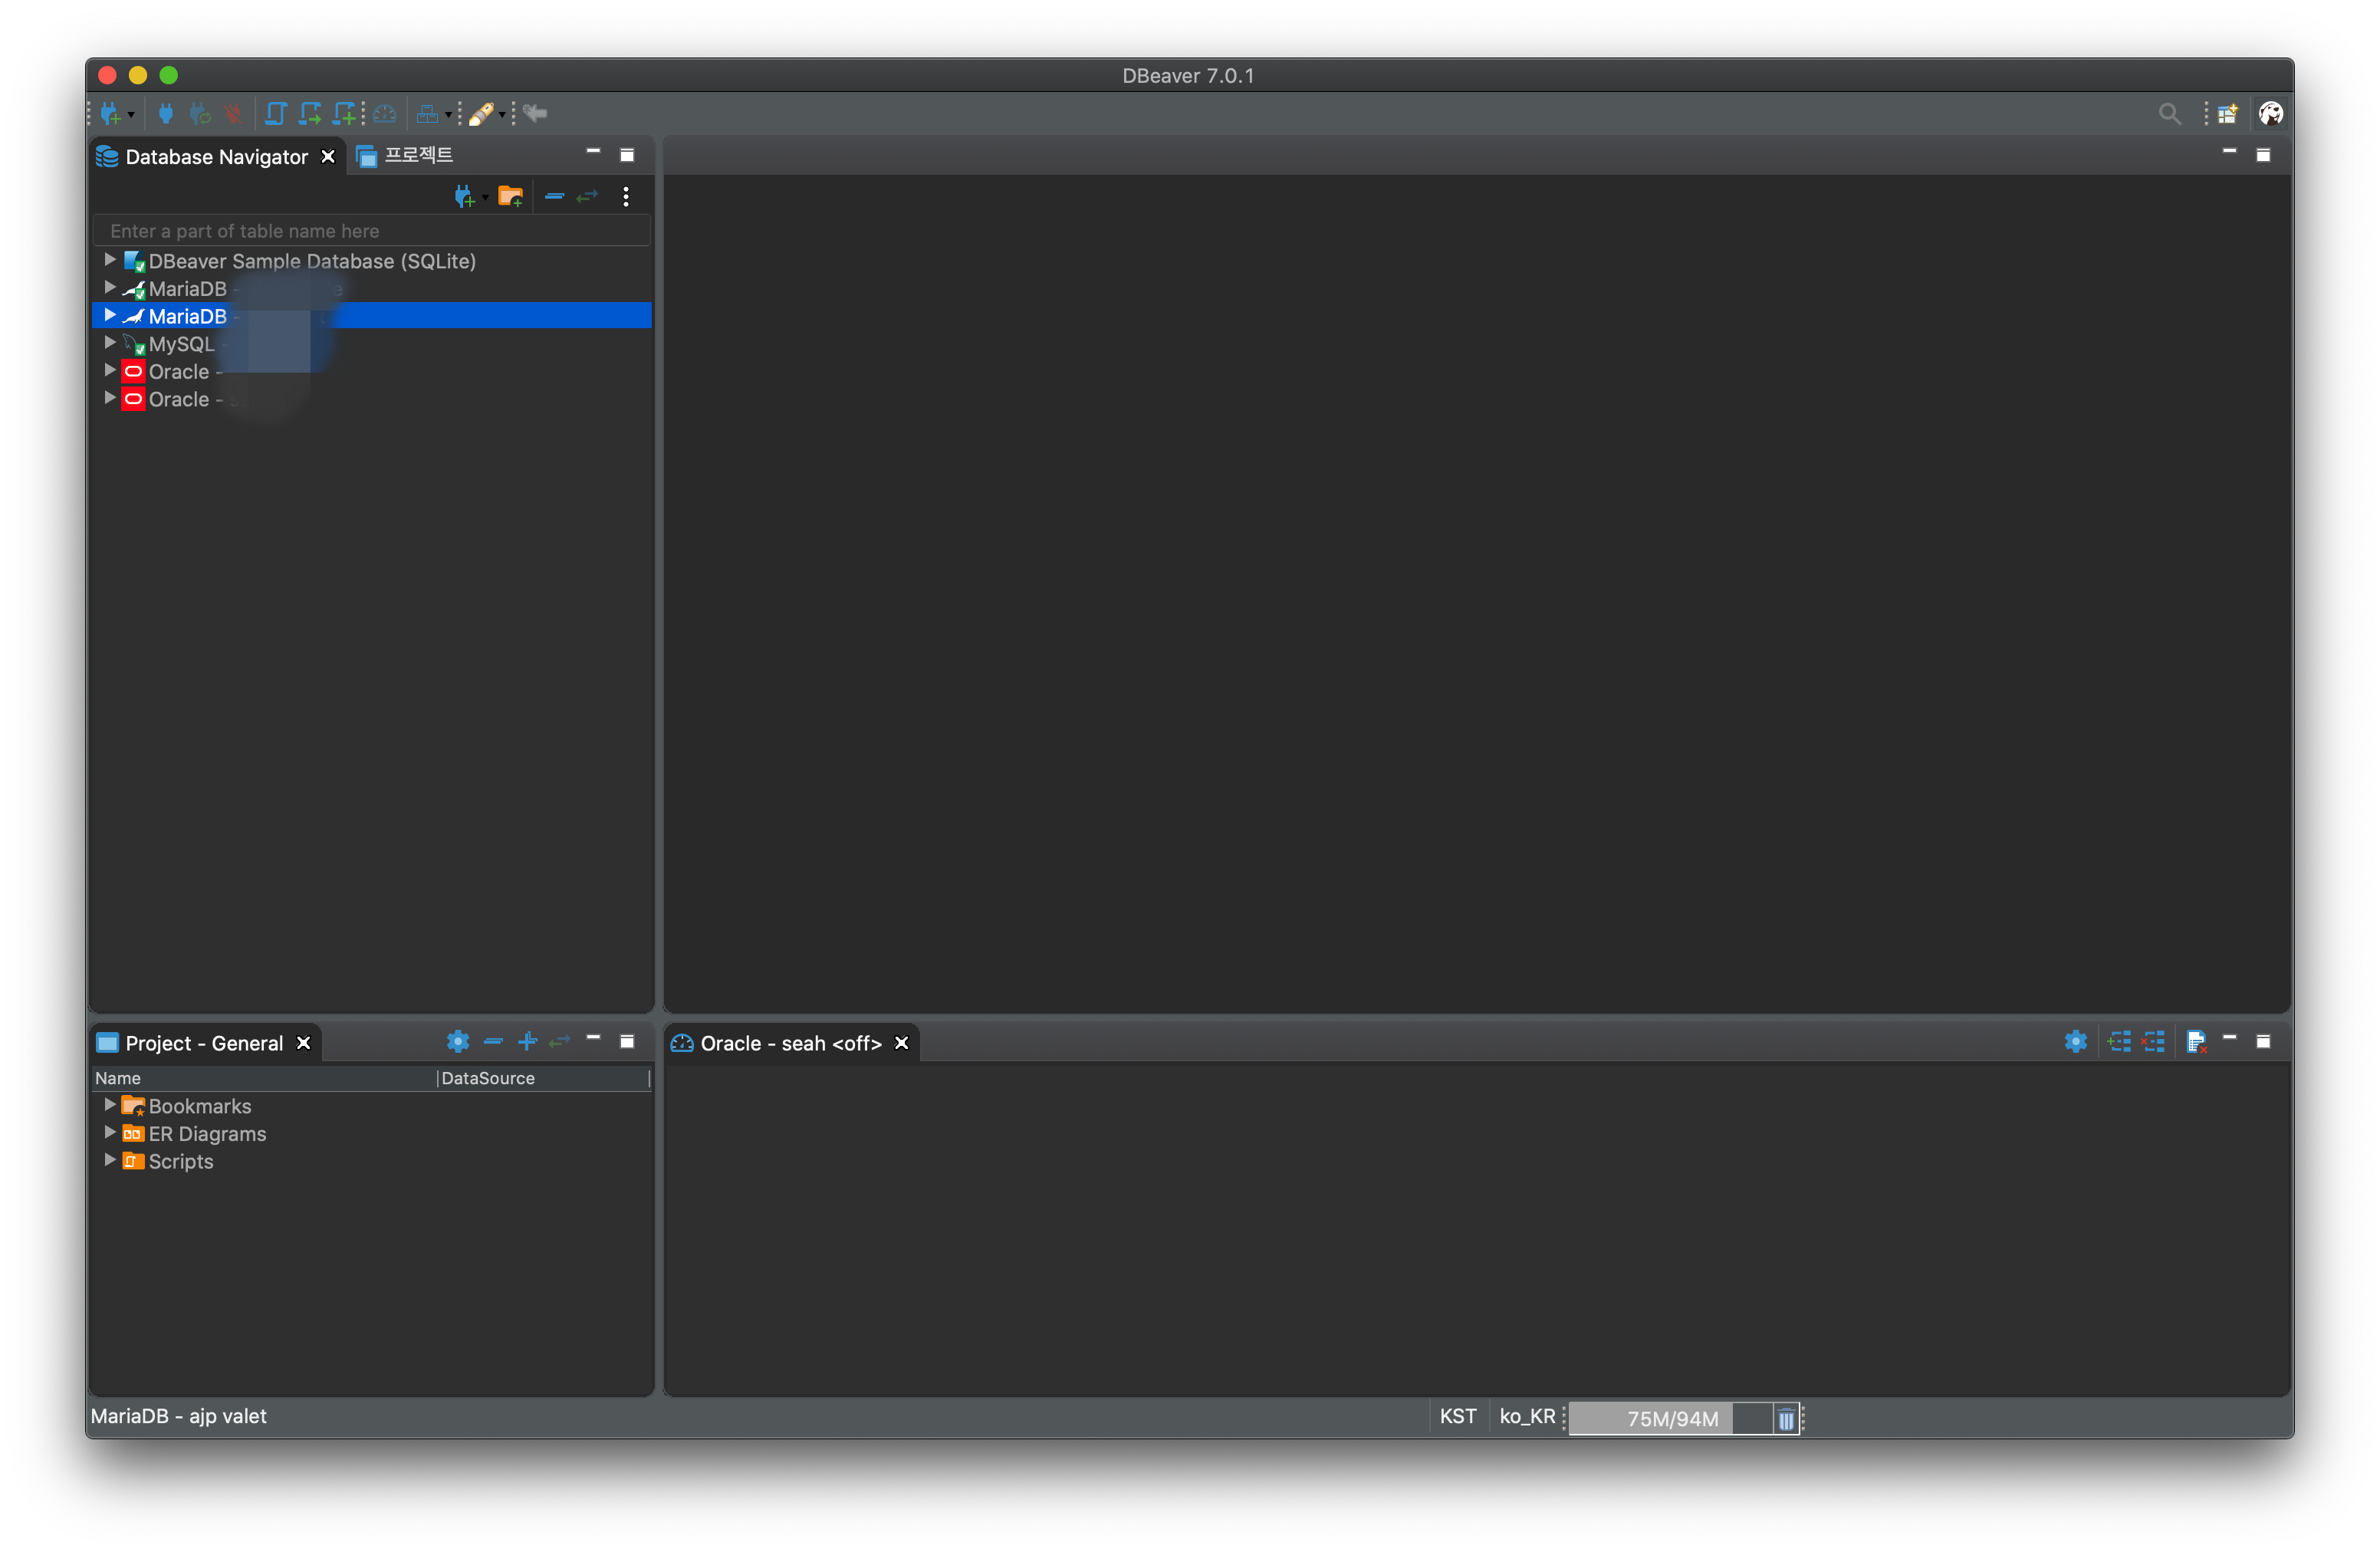Click the ko_KR locale status item
Screen dimensions: 2380x1552
[x=1527, y=1416]
